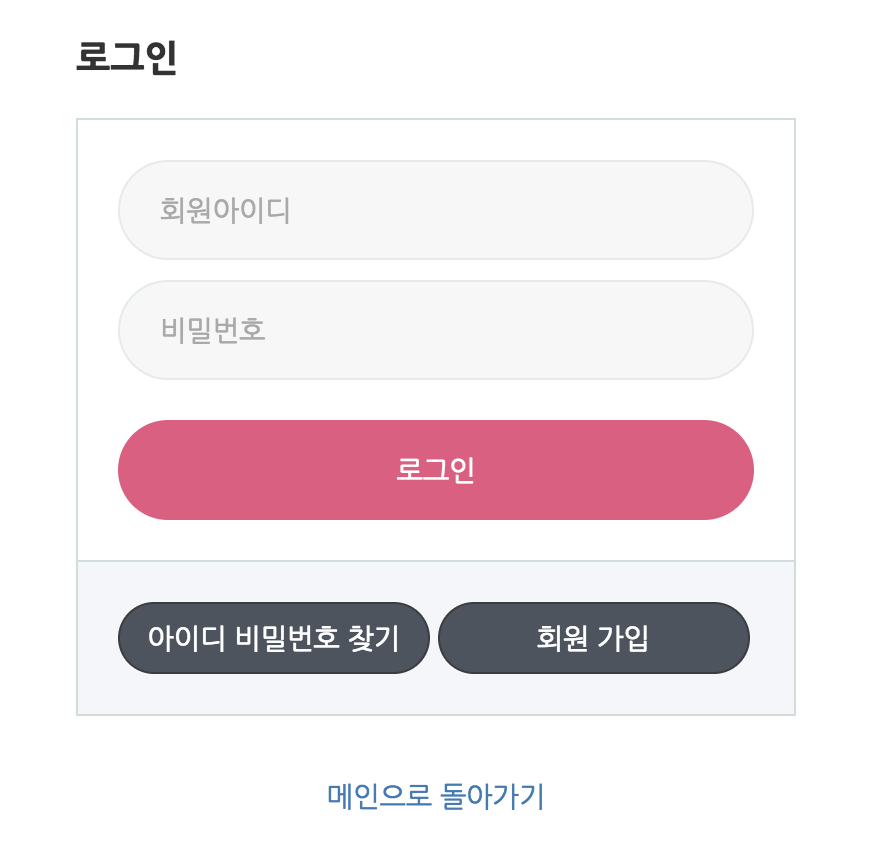This screenshot has width=880, height=868.
Task: Click the blue 메인으로 돌아가기 text
Action: (435, 796)
